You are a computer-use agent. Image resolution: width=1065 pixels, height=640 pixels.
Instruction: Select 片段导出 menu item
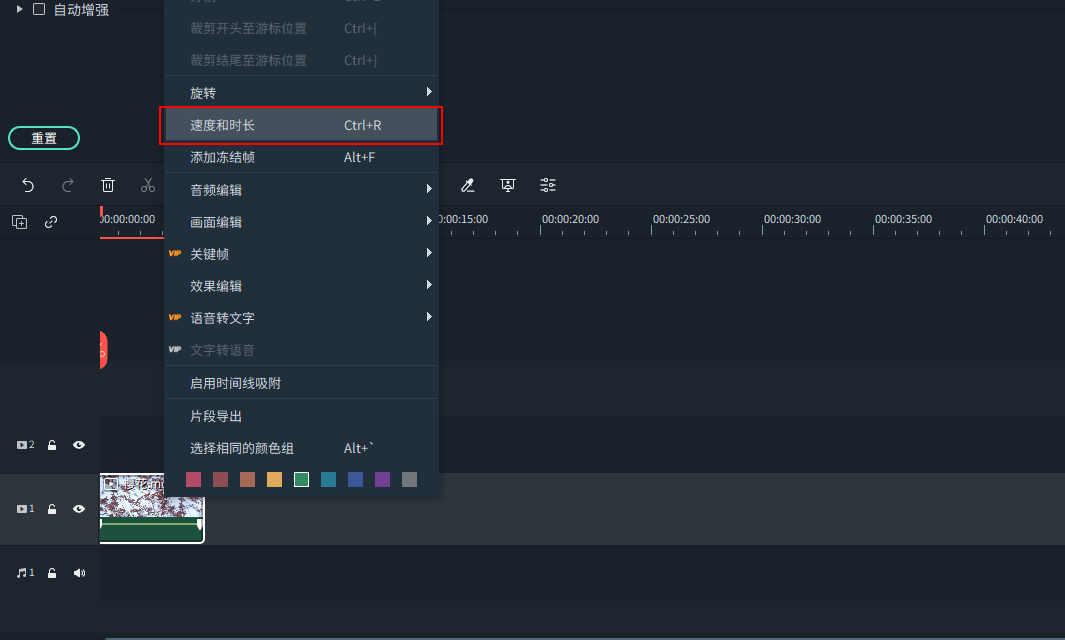pos(302,416)
